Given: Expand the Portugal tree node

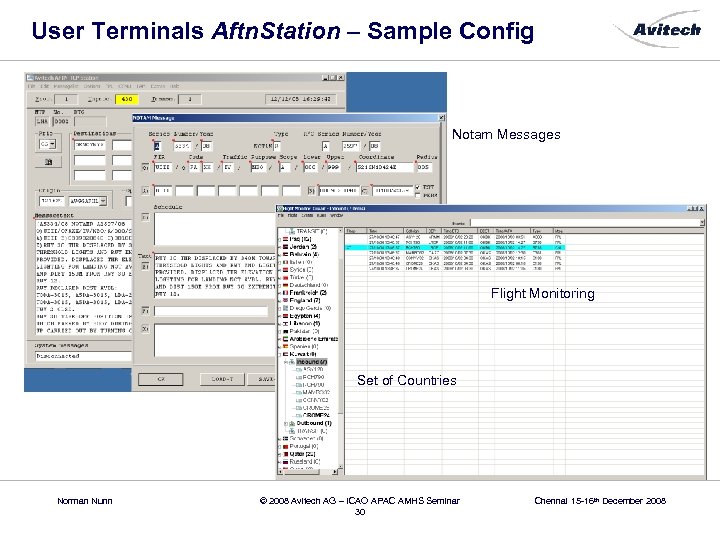Looking at the screenshot, I should [x=280, y=446].
